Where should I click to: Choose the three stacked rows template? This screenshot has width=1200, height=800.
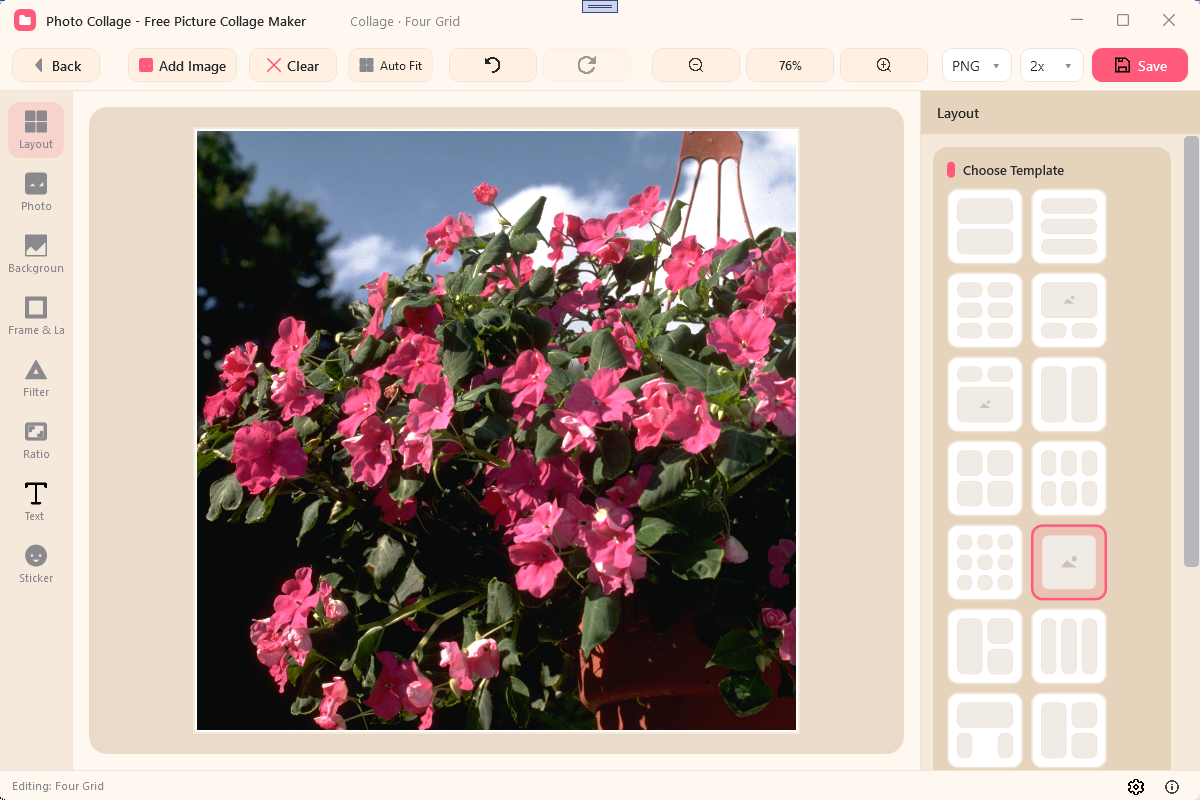(x=1069, y=226)
